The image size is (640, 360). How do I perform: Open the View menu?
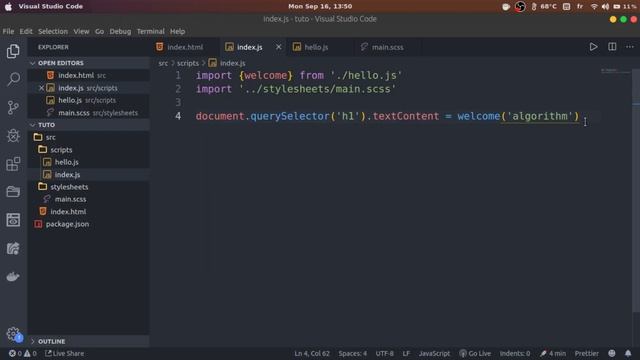81,31
